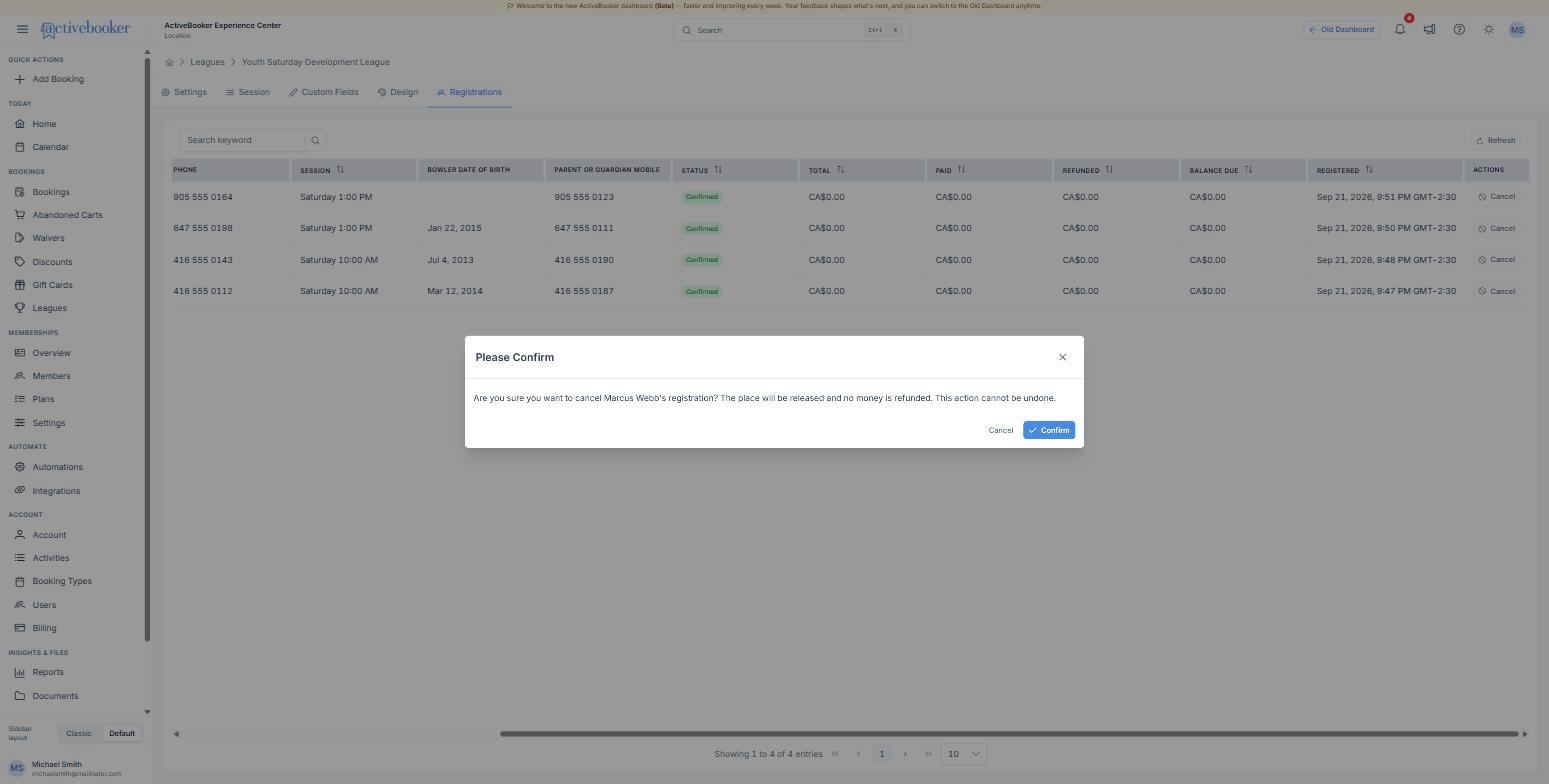1549x784 pixels.
Task: Open the help question mark icon
Action: click(1459, 29)
